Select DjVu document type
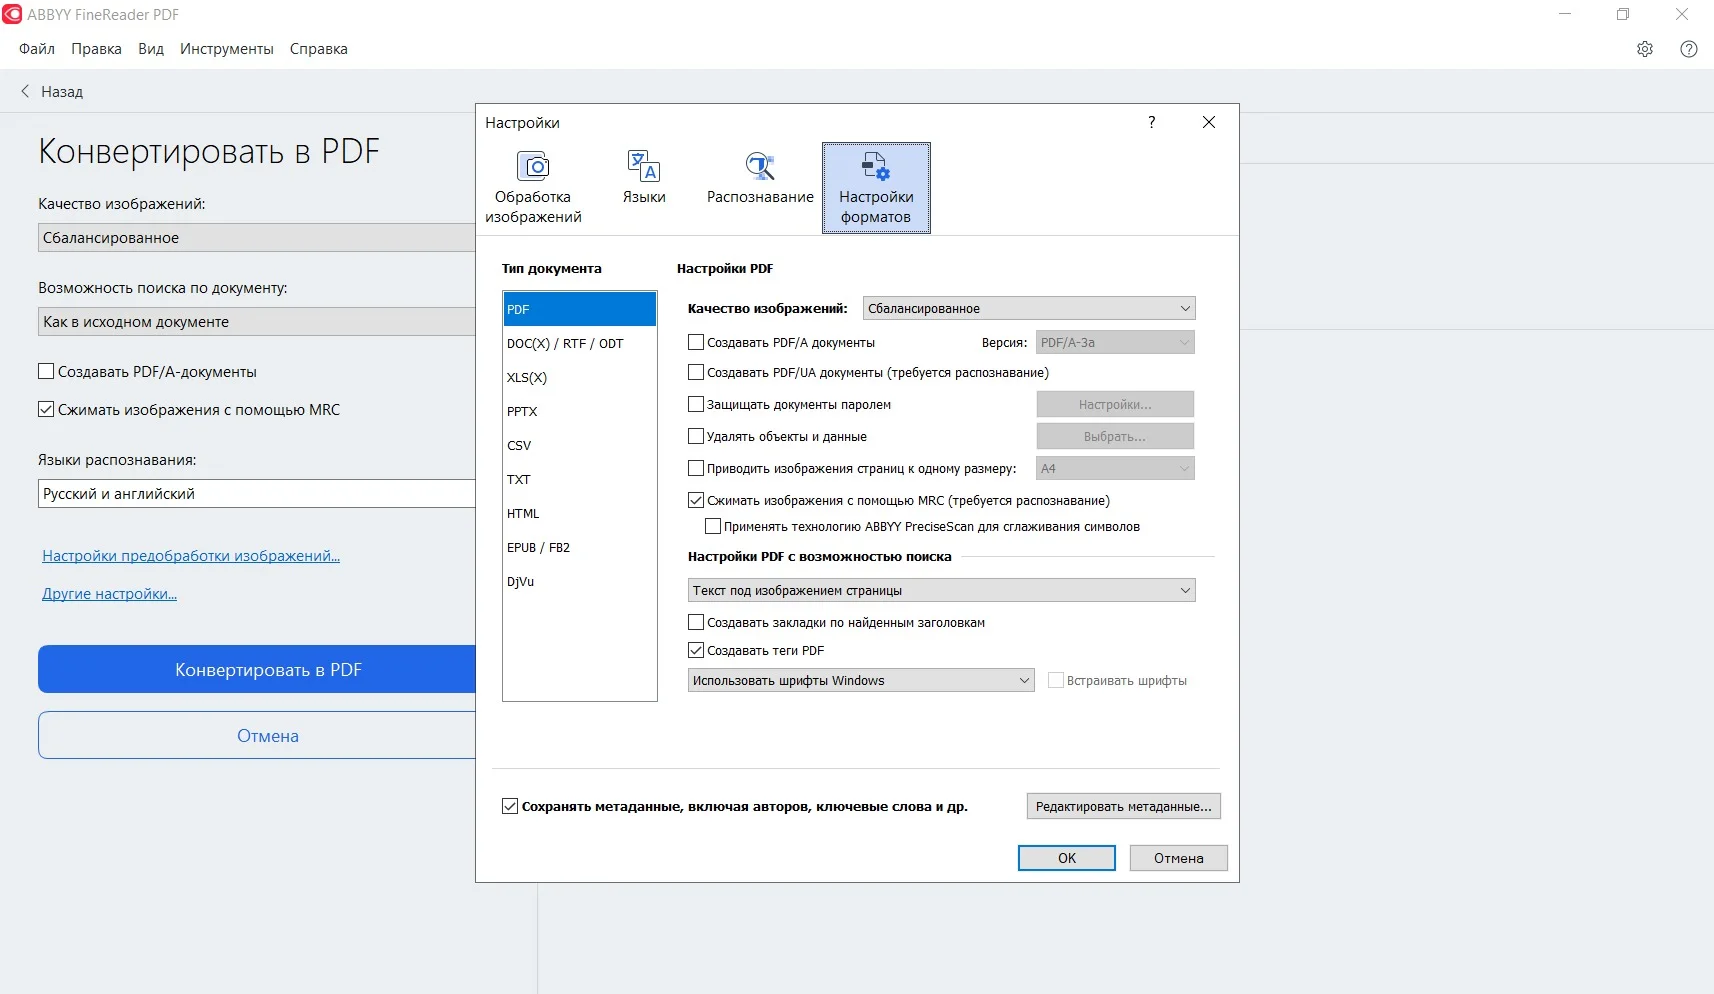The image size is (1714, 994). (580, 581)
